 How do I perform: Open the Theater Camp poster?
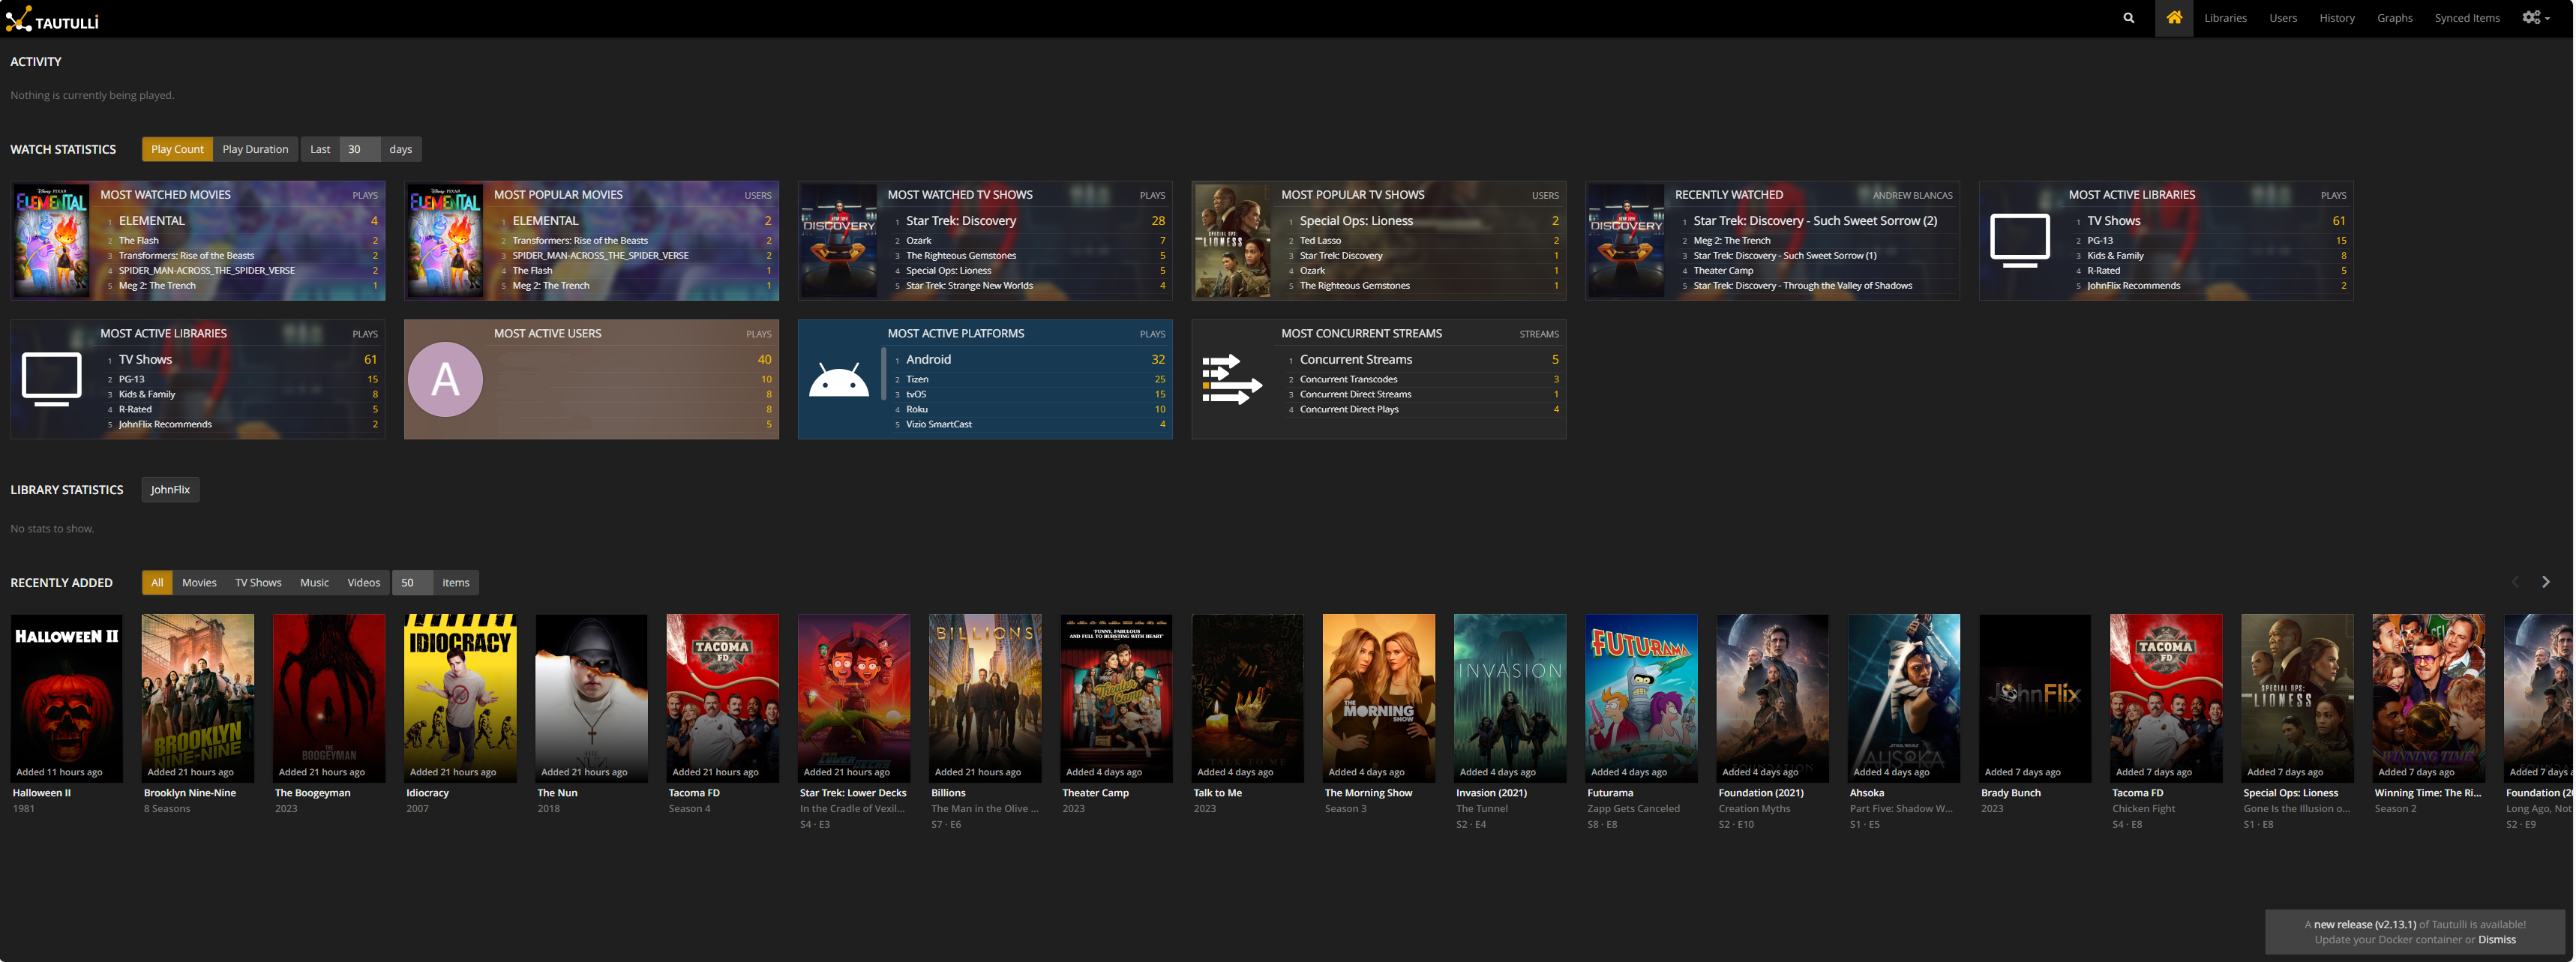tap(1116, 698)
